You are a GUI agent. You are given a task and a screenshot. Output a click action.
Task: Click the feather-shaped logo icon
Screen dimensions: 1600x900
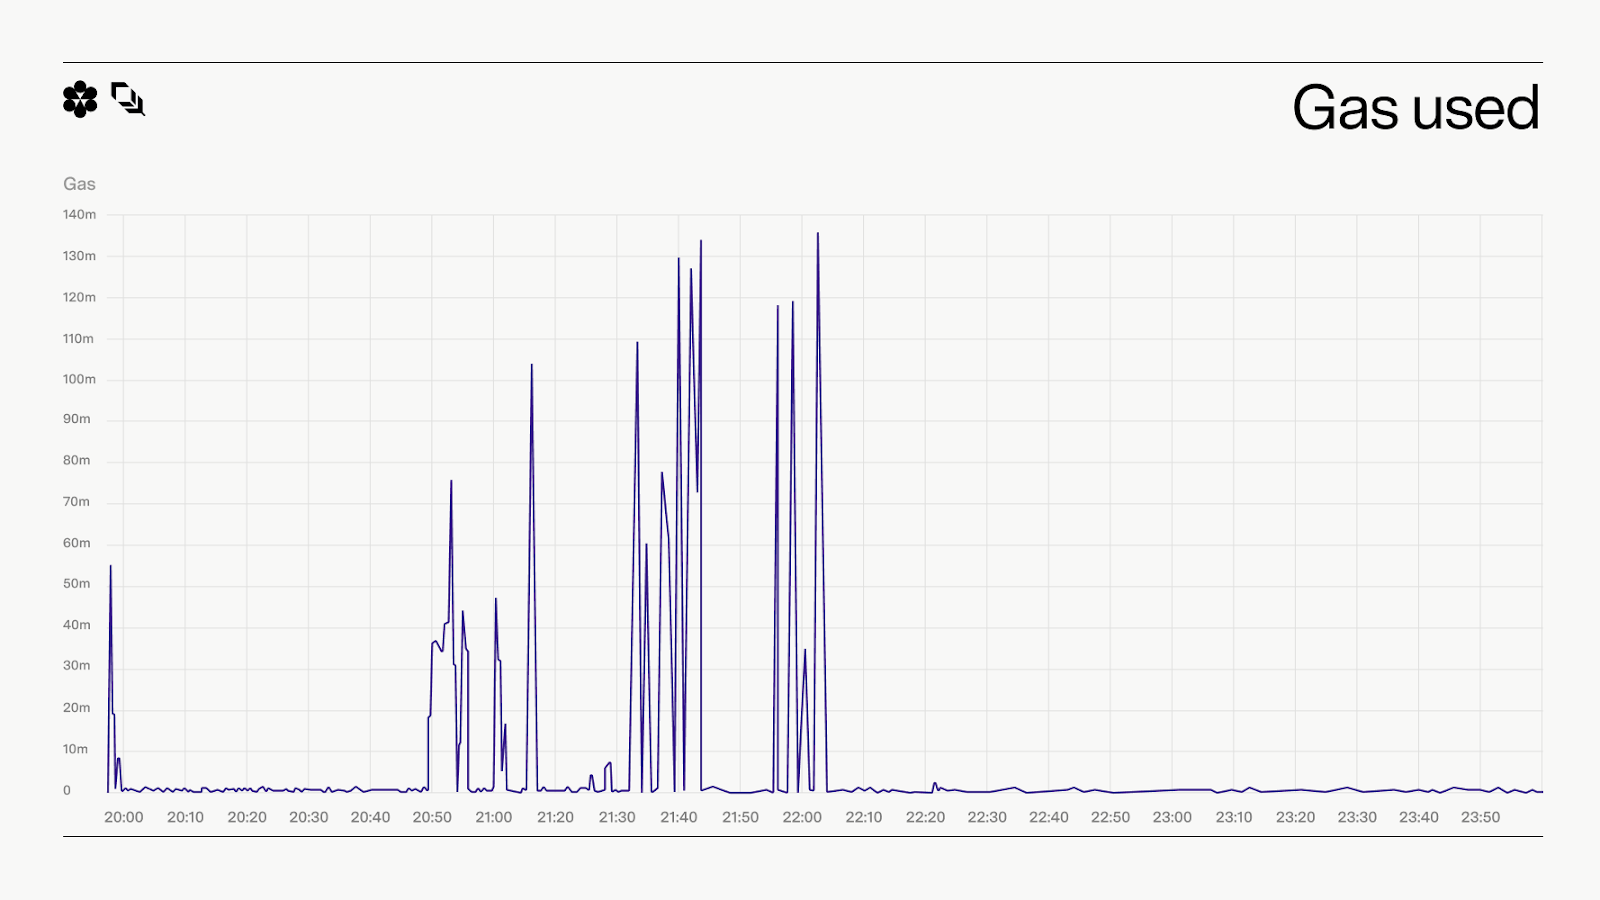pos(128,99)
